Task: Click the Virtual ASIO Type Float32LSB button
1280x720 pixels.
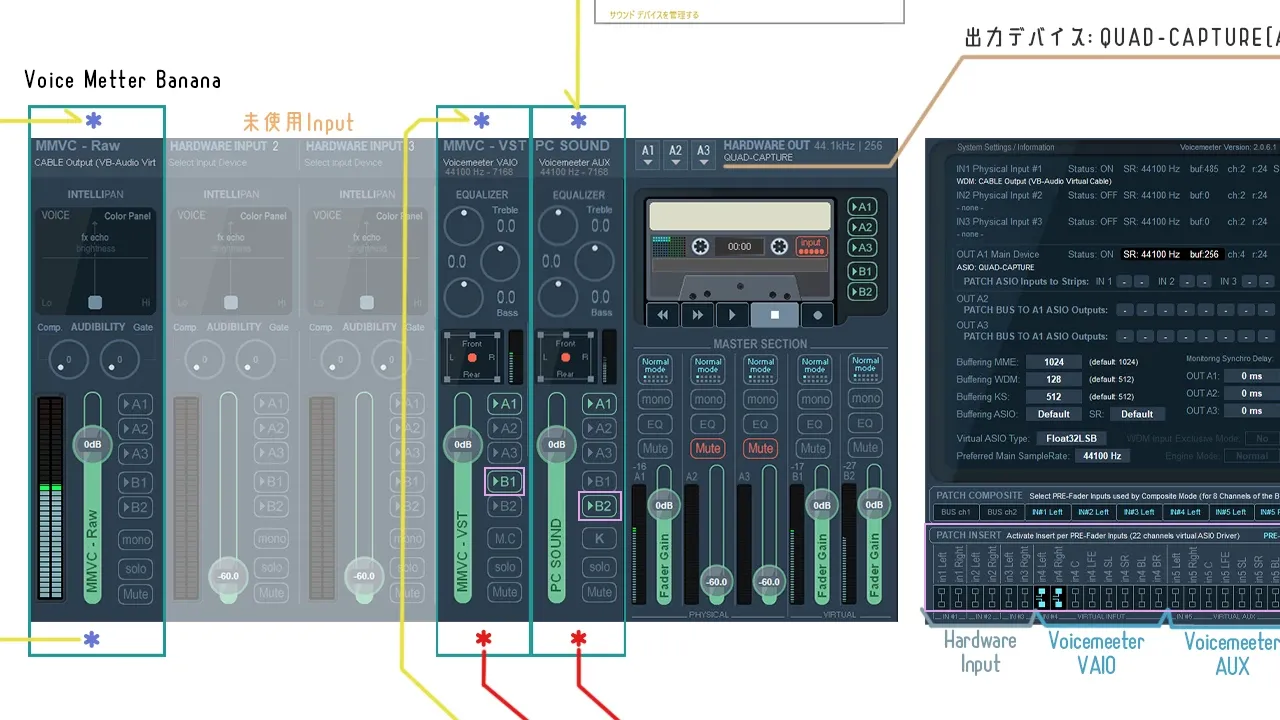Action: pos(1072,438)
